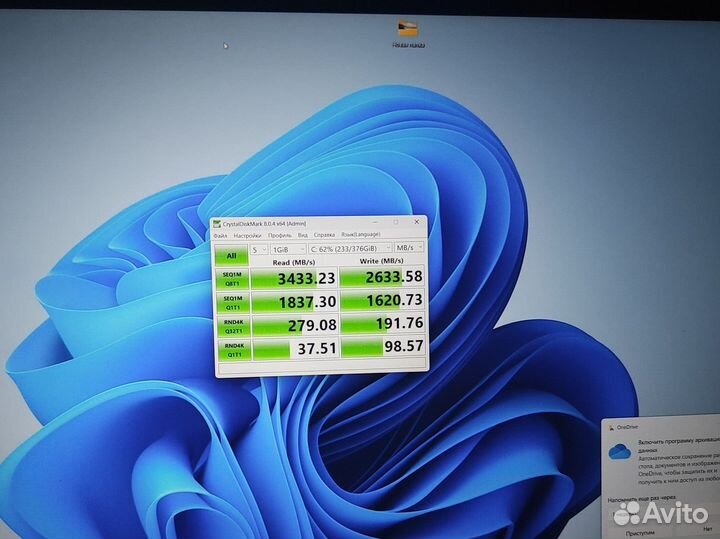Open the Справка menu
720x539 pixels.
click(x=324, y=235)
